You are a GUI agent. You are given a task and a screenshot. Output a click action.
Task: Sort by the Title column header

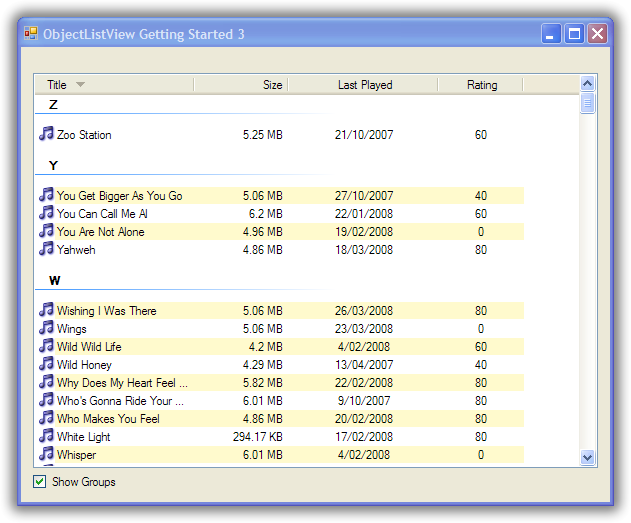[57, 85]
